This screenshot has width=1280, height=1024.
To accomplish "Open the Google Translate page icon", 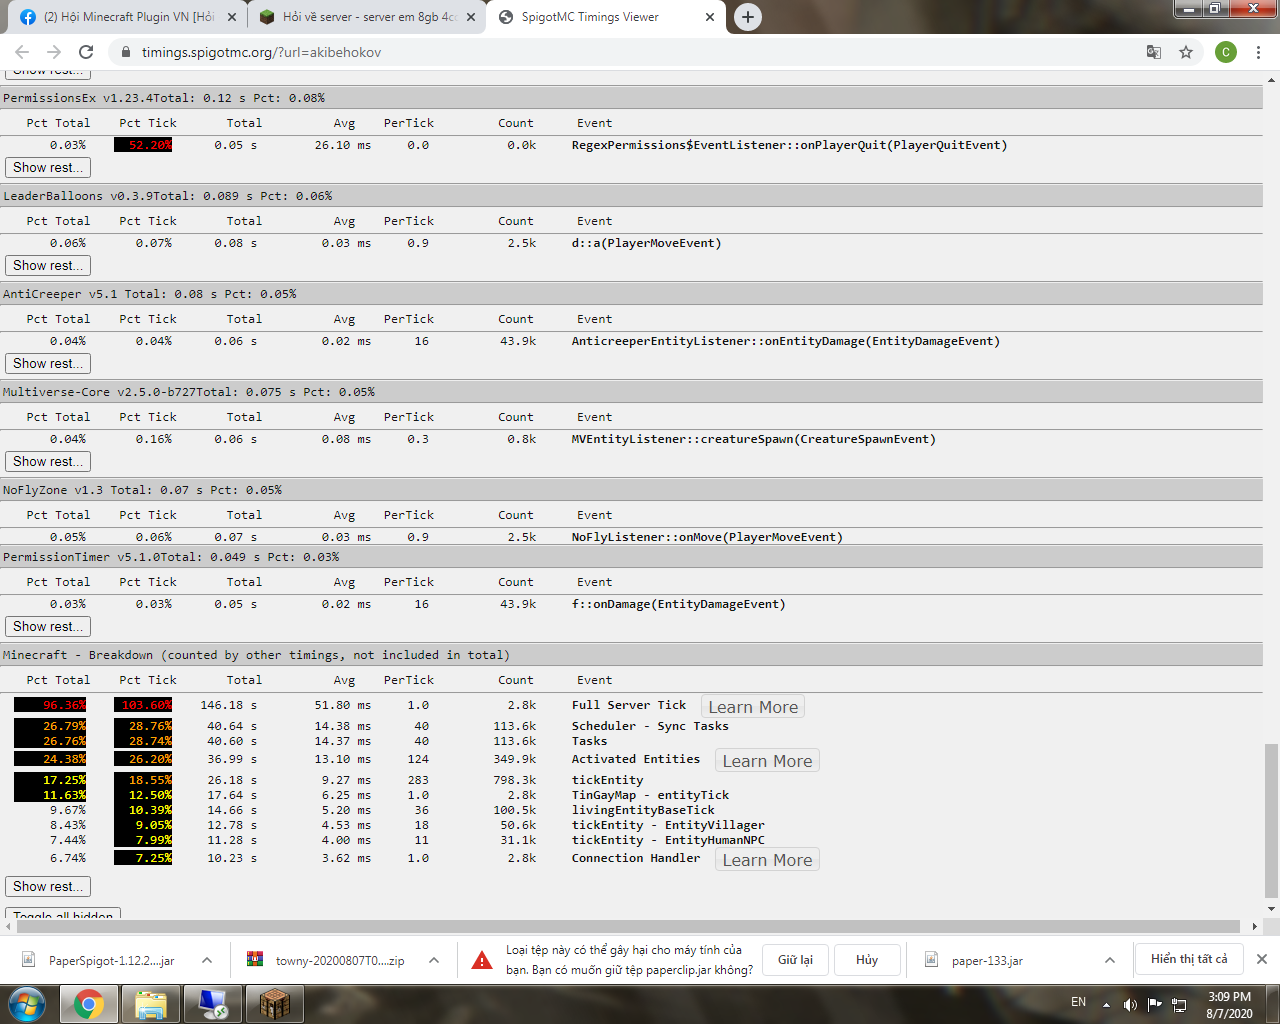I will pos(1153,52).
